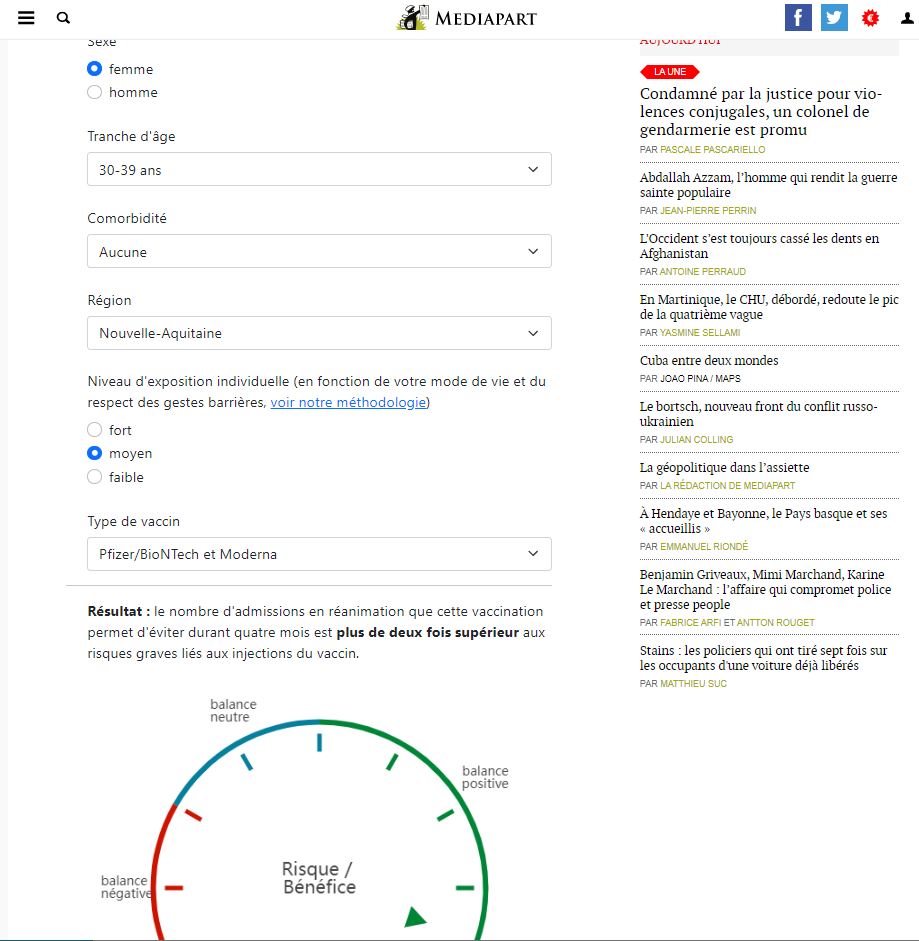
Task: Choose moyen exposure level
Action: (x=94, y=453)
